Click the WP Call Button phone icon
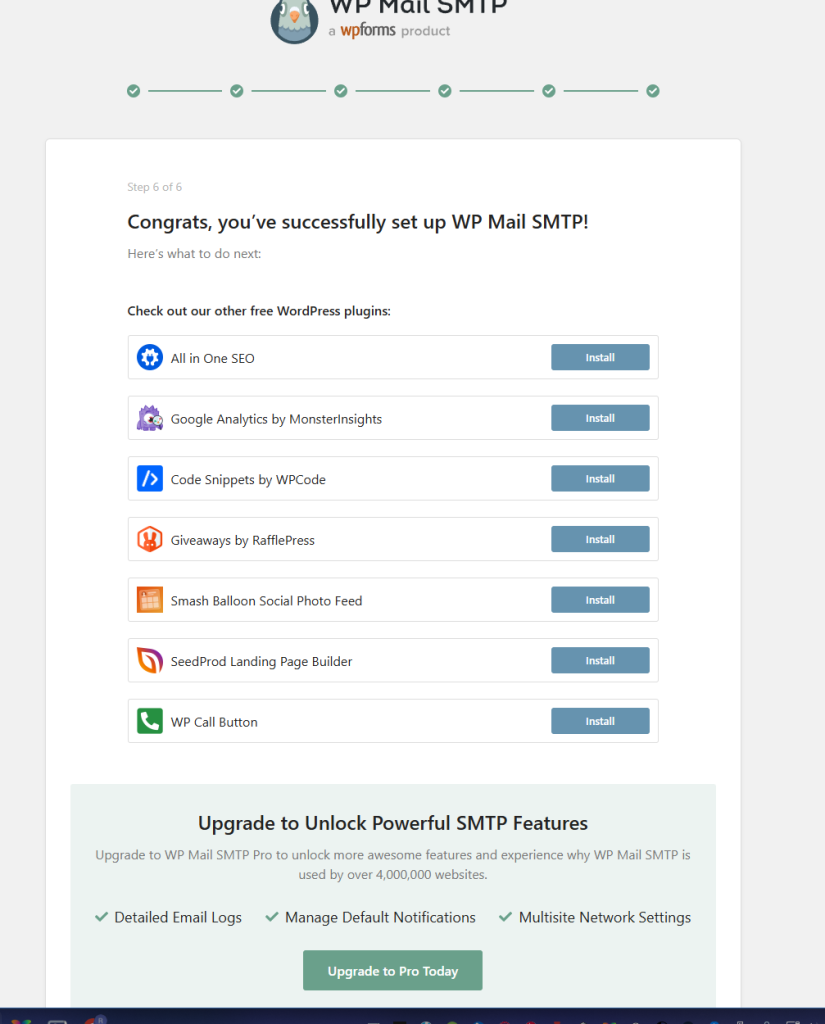Image resolution: width=825 pixels, height=1024 pixels. tap(150, 721)
